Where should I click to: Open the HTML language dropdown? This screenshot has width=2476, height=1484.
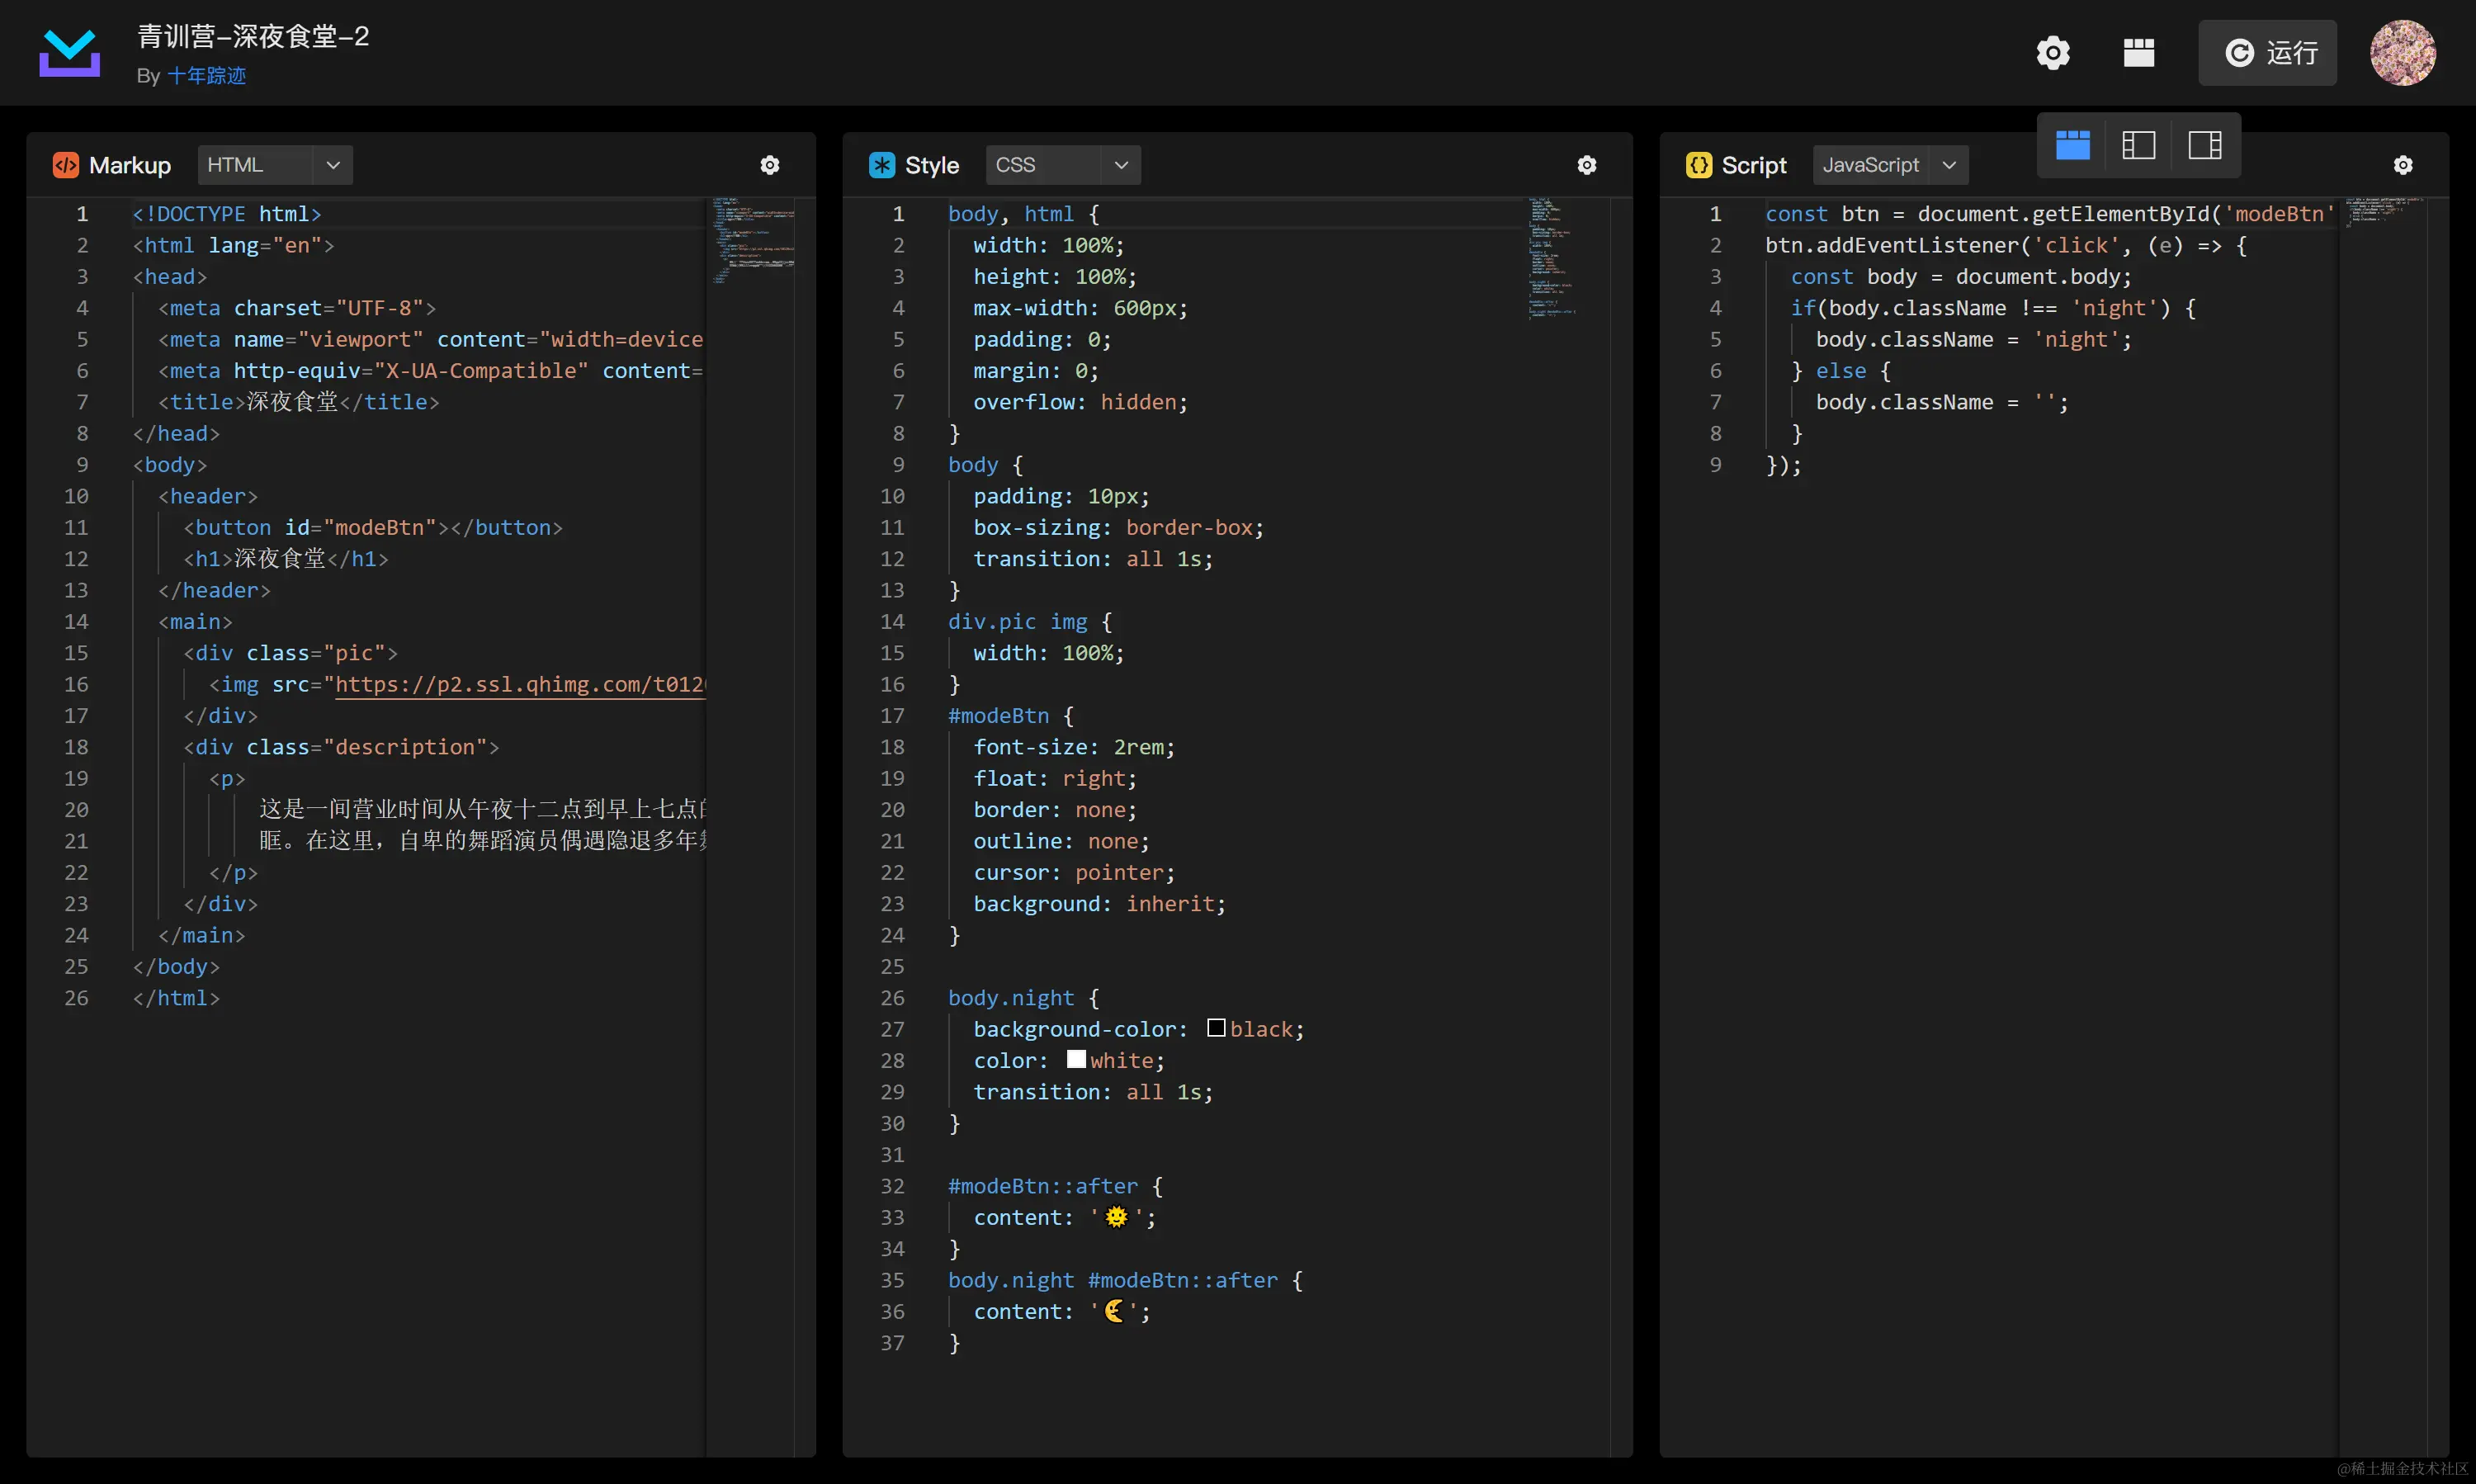[275, 165]
